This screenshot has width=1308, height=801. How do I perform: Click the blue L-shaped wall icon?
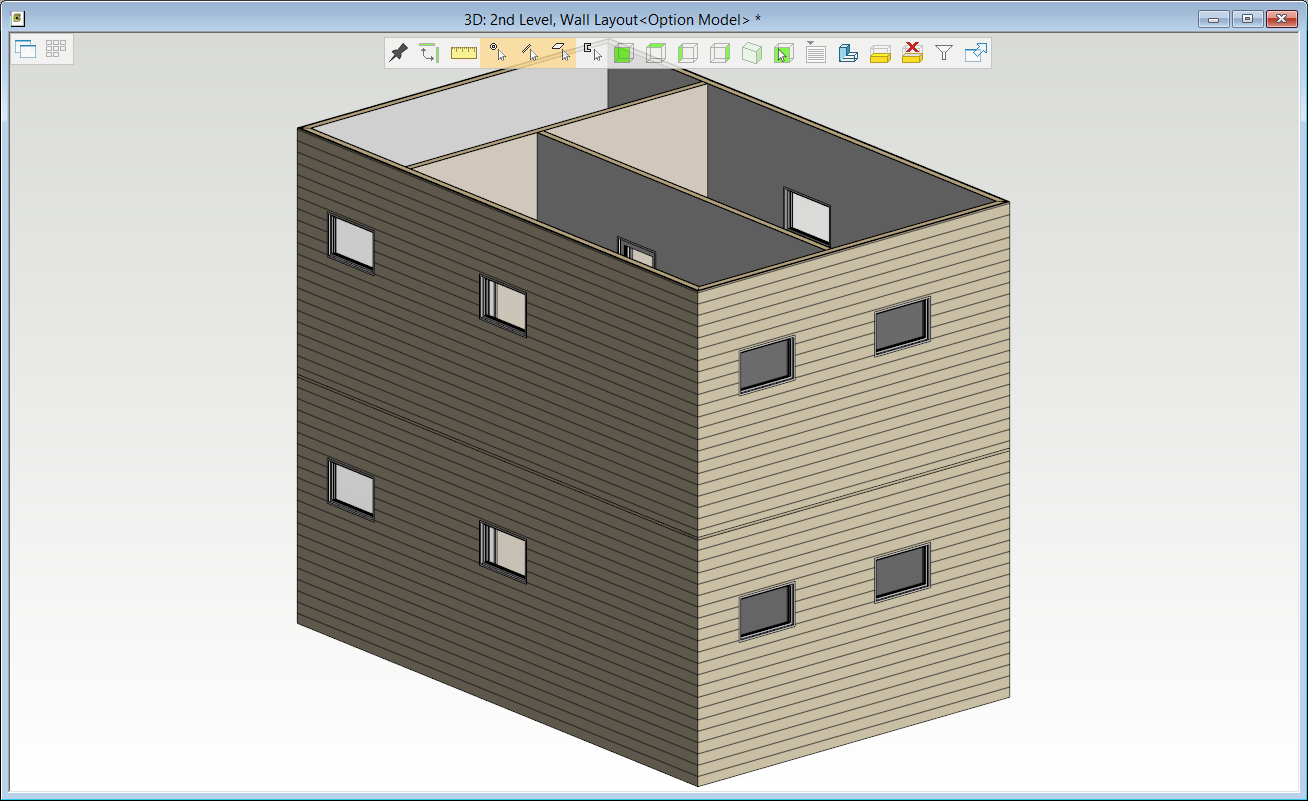(847, 53)
